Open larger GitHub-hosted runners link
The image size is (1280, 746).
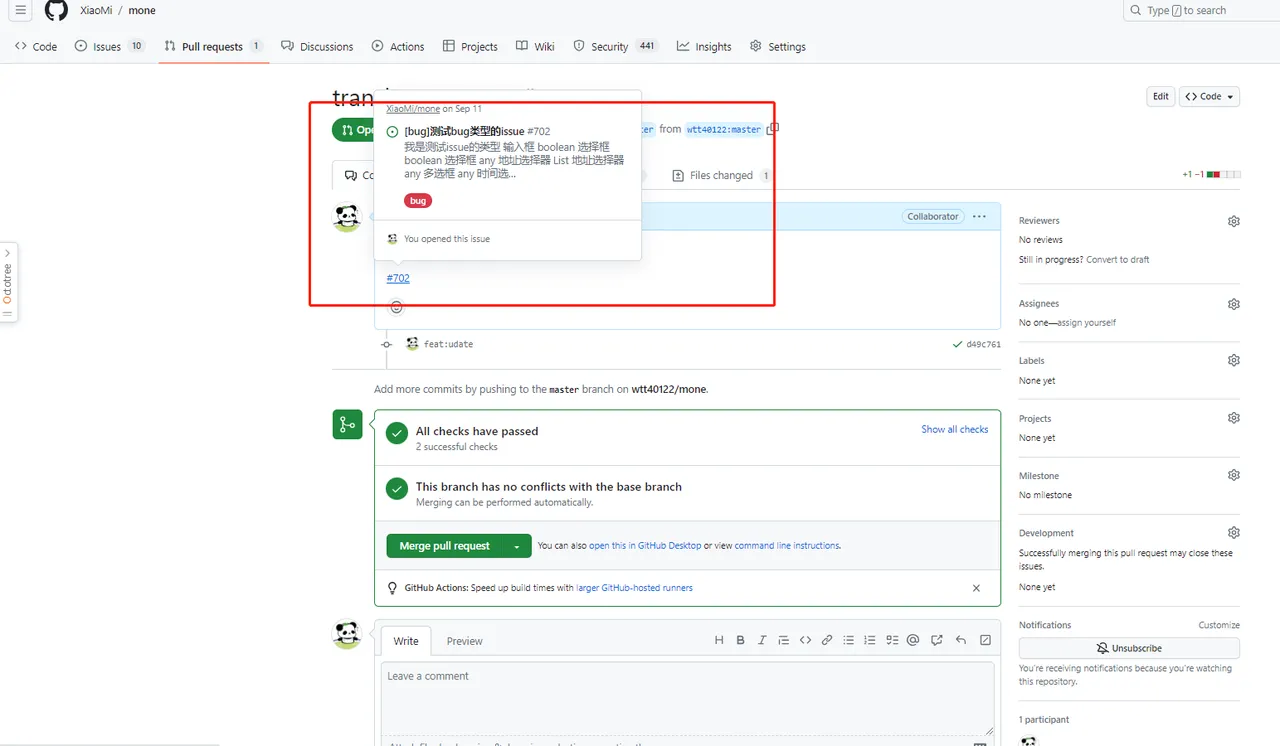pos(634,588)
